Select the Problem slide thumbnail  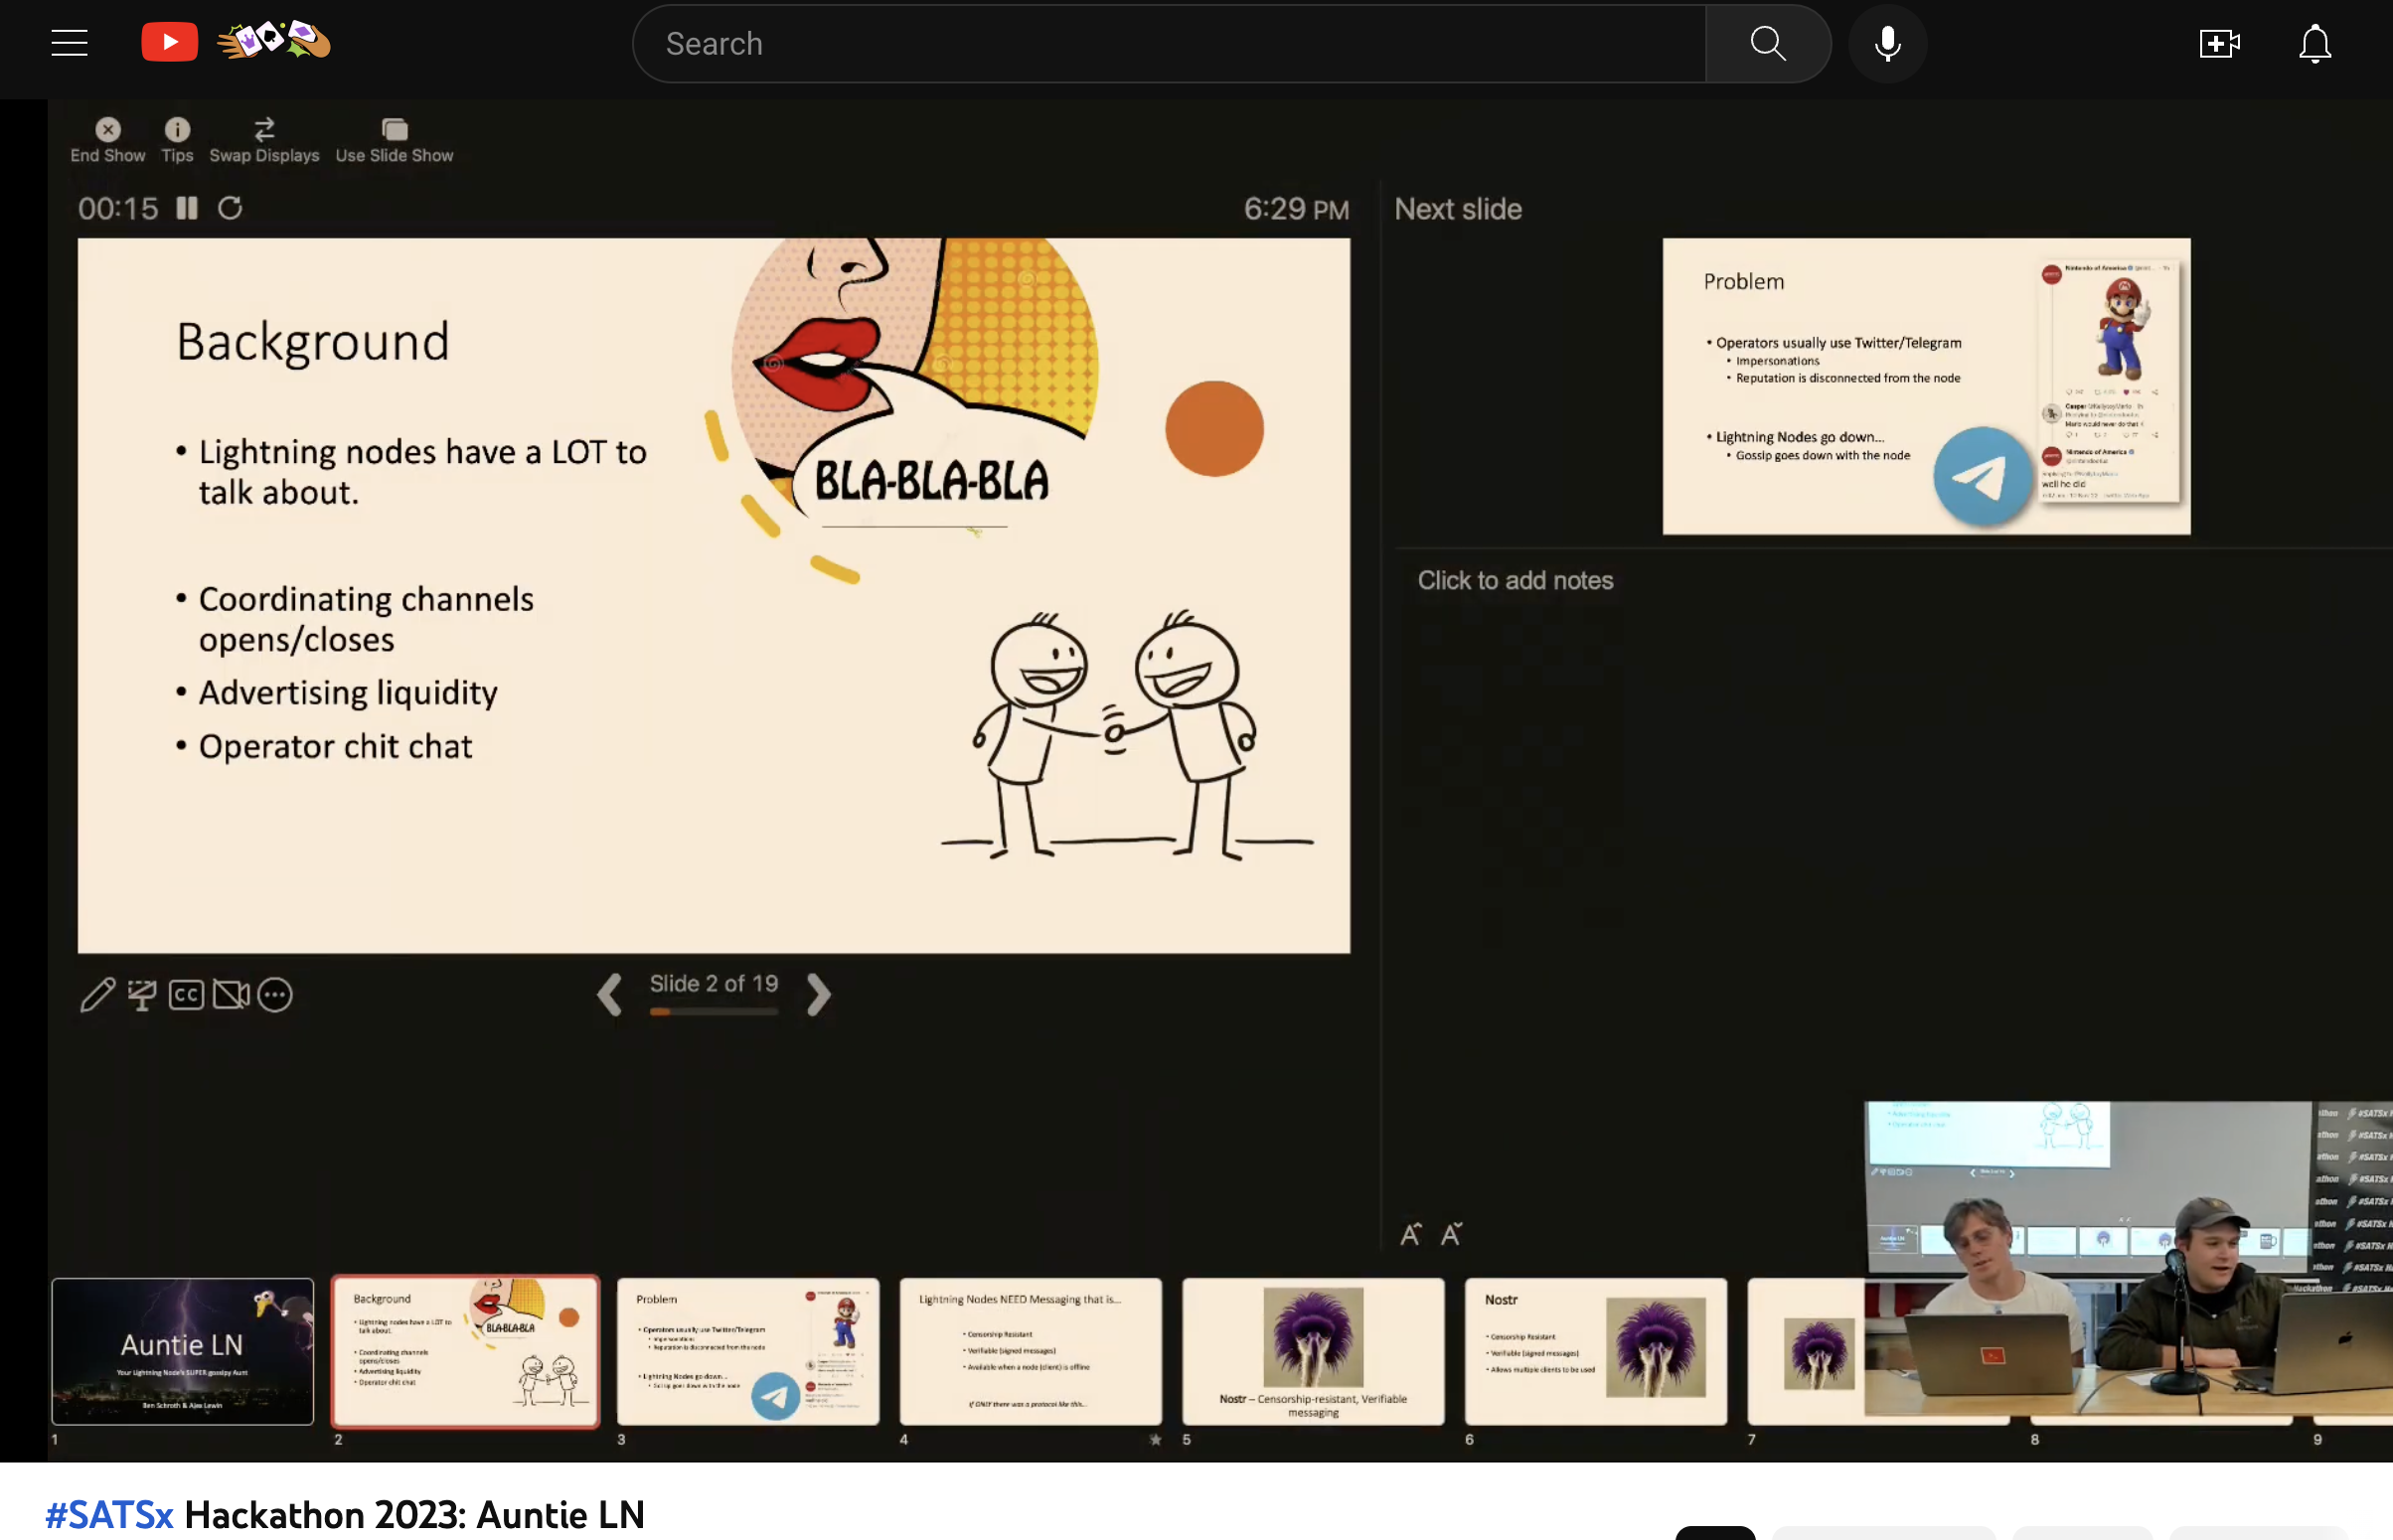pos(748,1351)
